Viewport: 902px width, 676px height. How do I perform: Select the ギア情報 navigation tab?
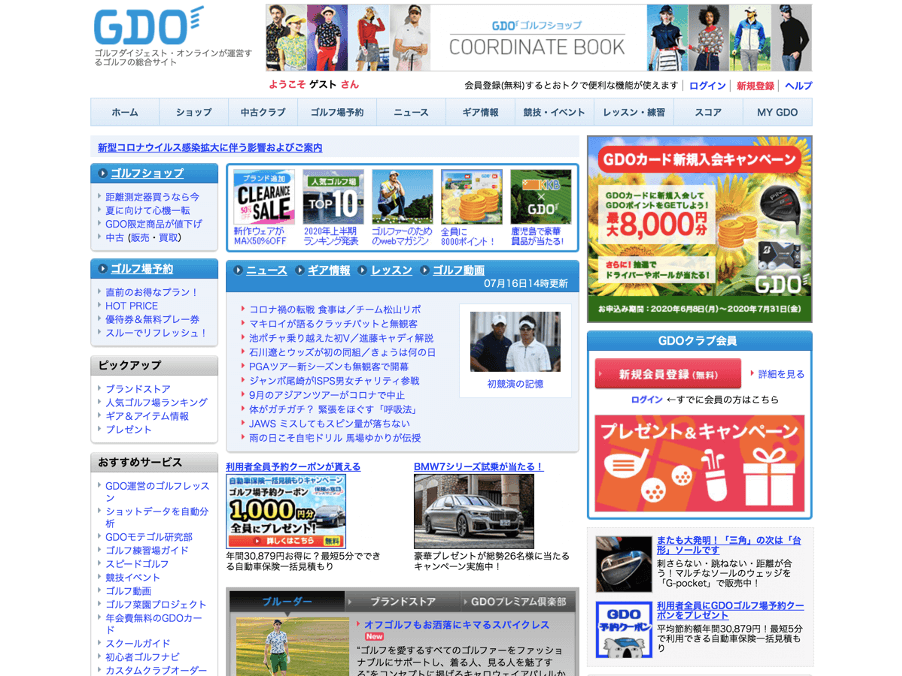[480, 112]
